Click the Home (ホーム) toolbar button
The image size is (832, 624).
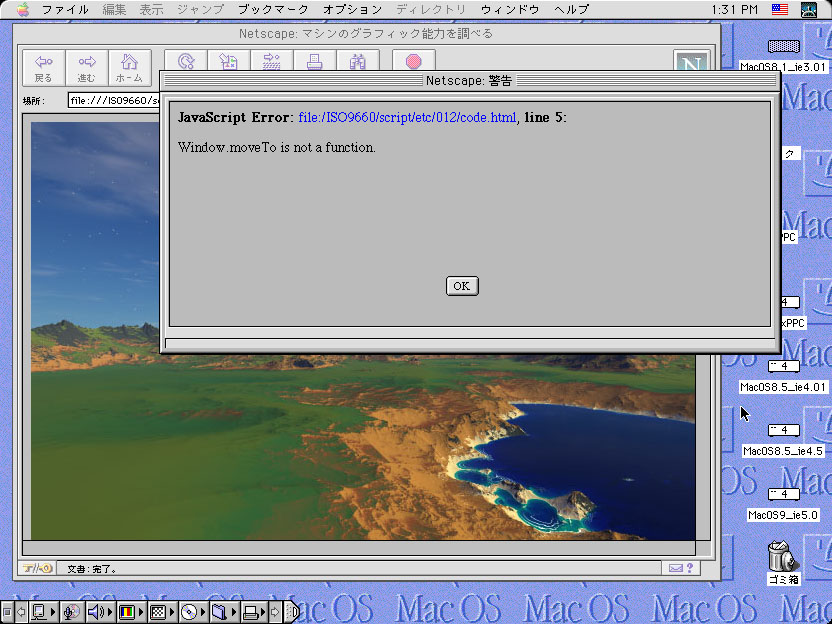(129, 68)
